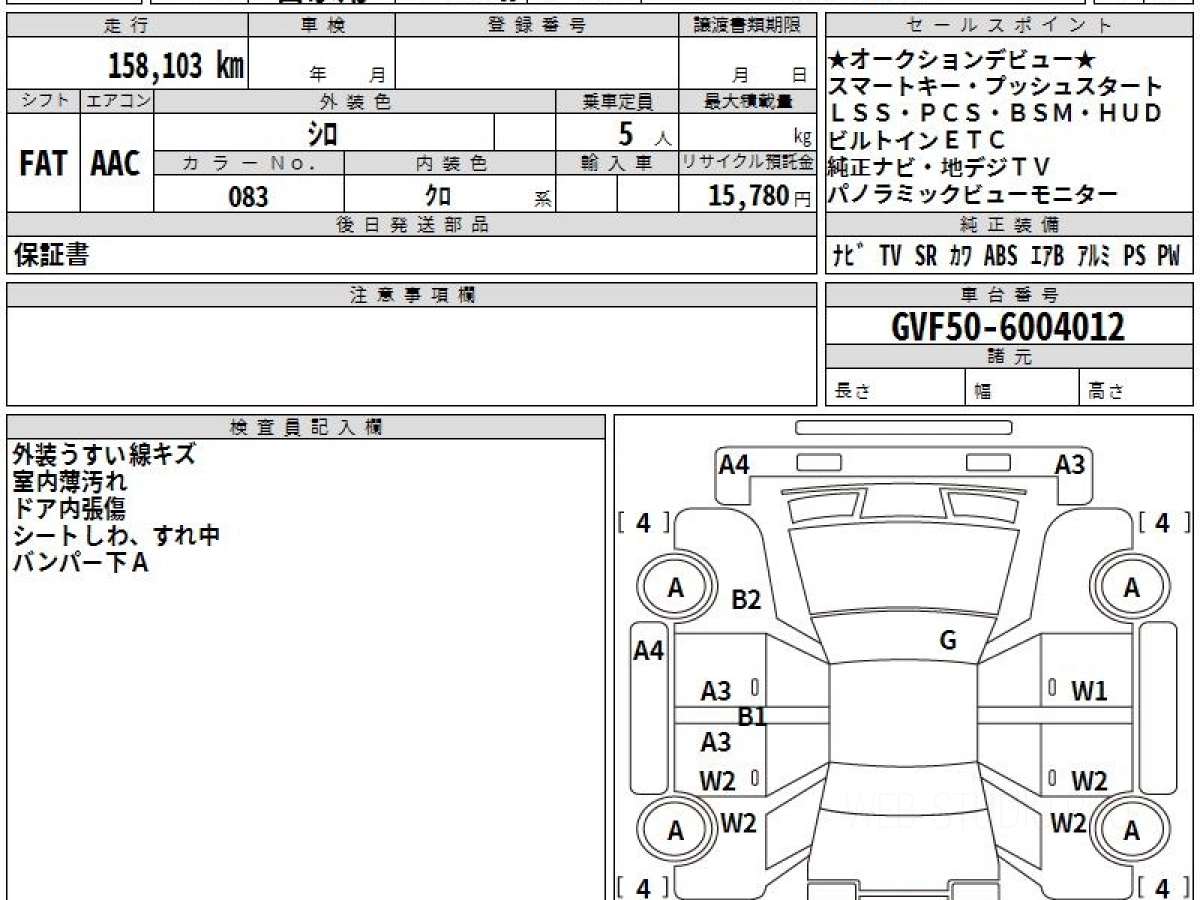Select the interior color value クロ
This screenshot has width=1200, height=900.
438,196
